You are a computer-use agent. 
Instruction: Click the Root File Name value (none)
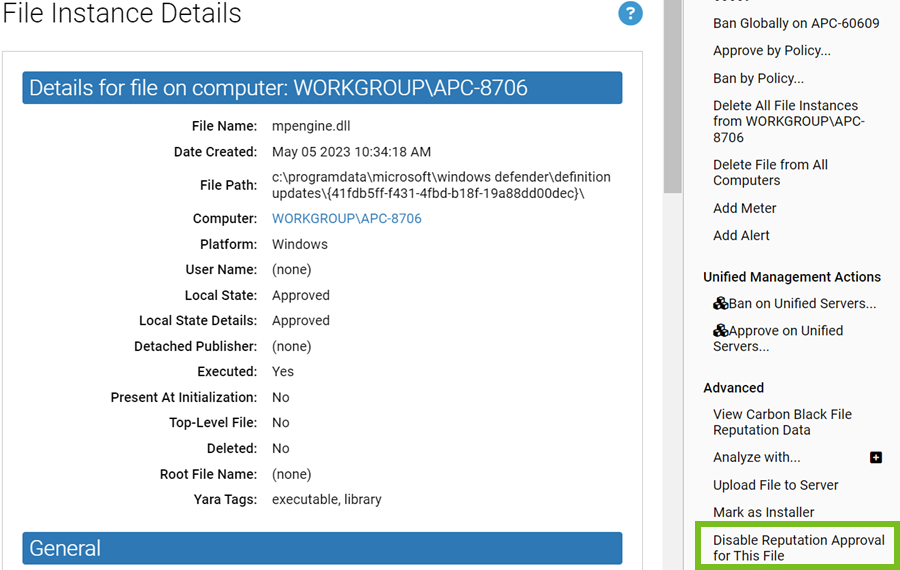tap(292, 475)
